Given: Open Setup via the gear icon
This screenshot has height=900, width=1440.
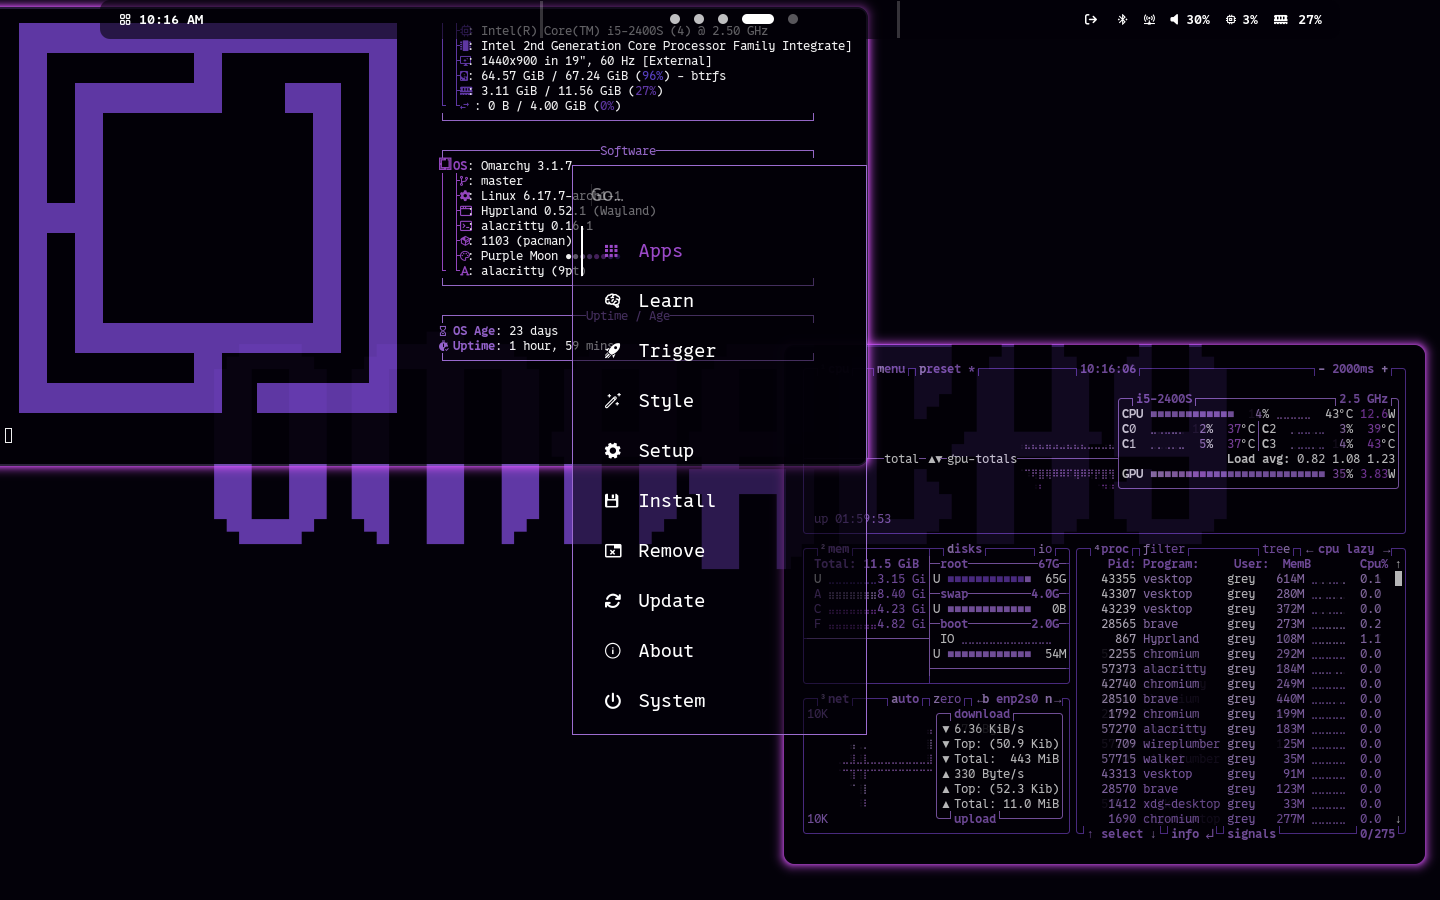Looking at the screenshot, I should click(x=612, y=451).
